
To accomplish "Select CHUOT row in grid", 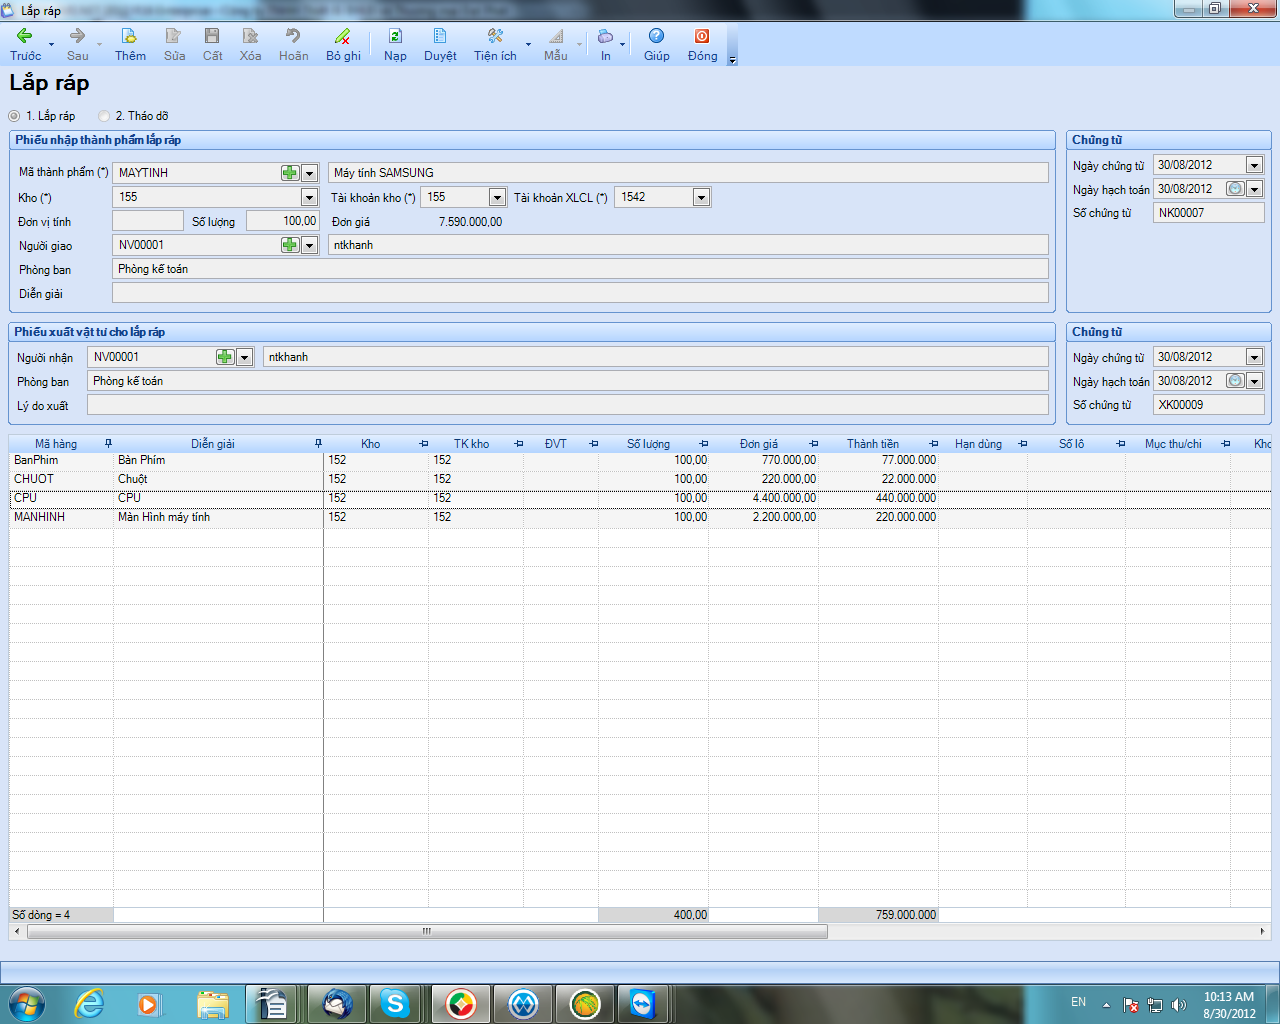I will 640,479.
